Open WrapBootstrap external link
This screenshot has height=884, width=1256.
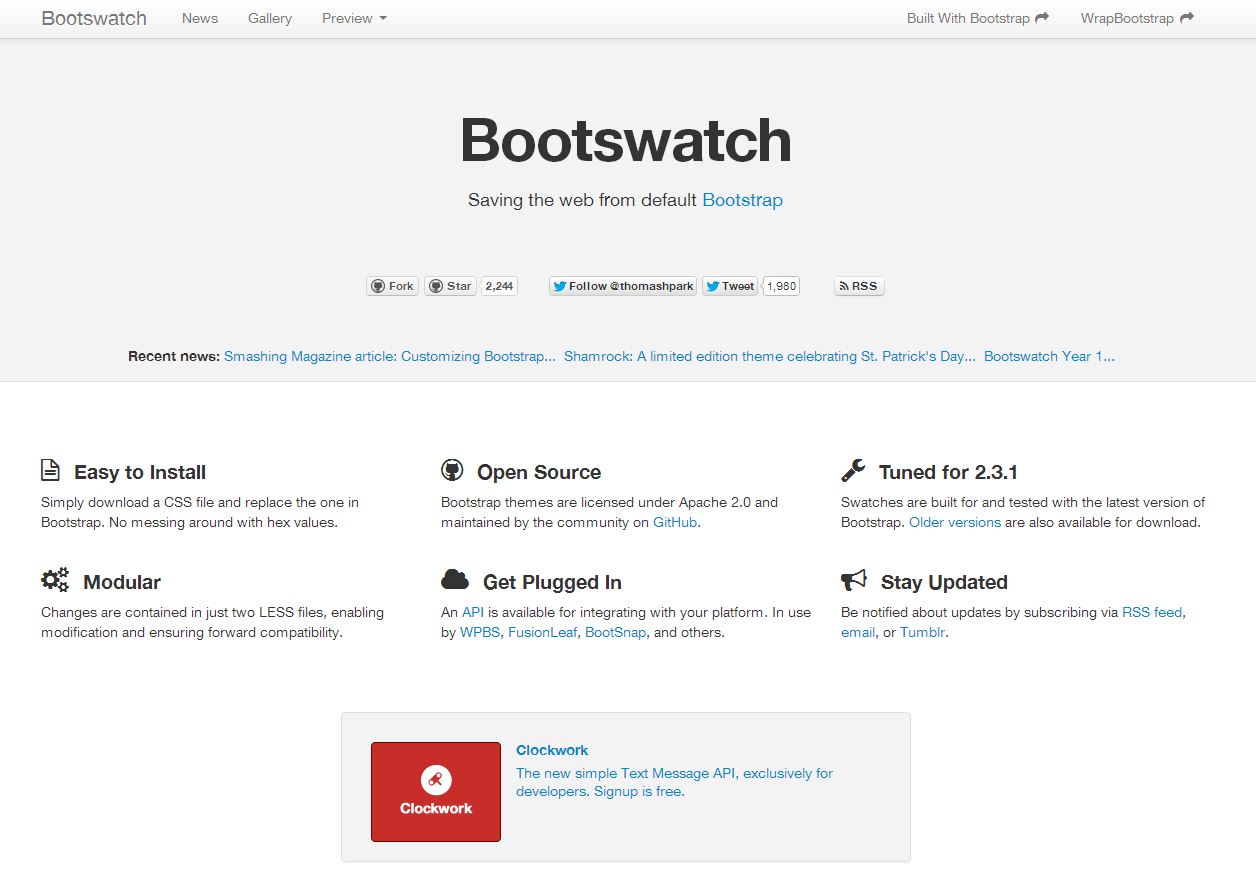point(1137,18)
